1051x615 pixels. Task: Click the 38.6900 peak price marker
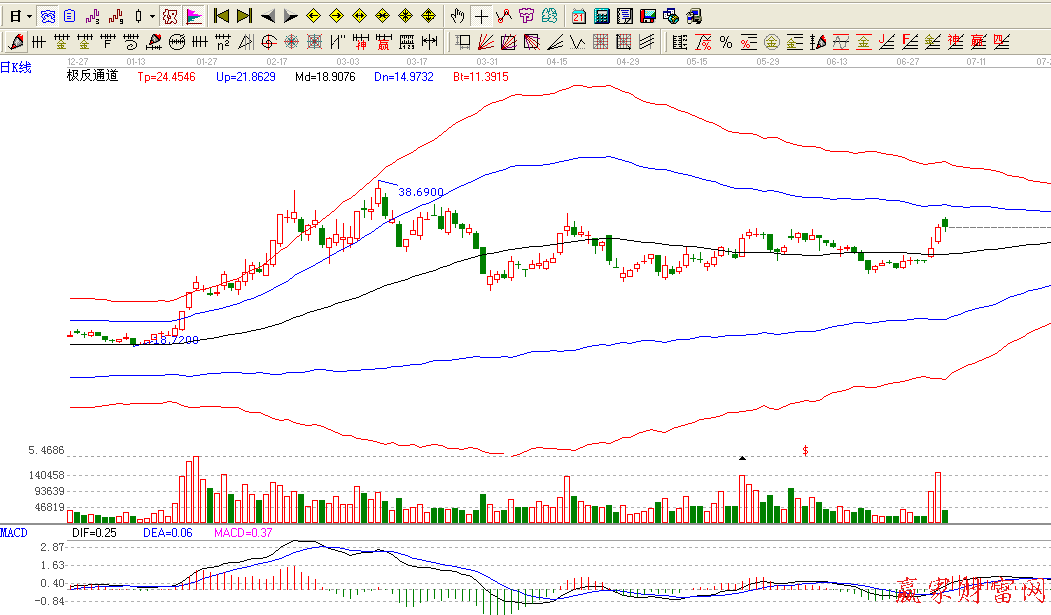[420, 191]
